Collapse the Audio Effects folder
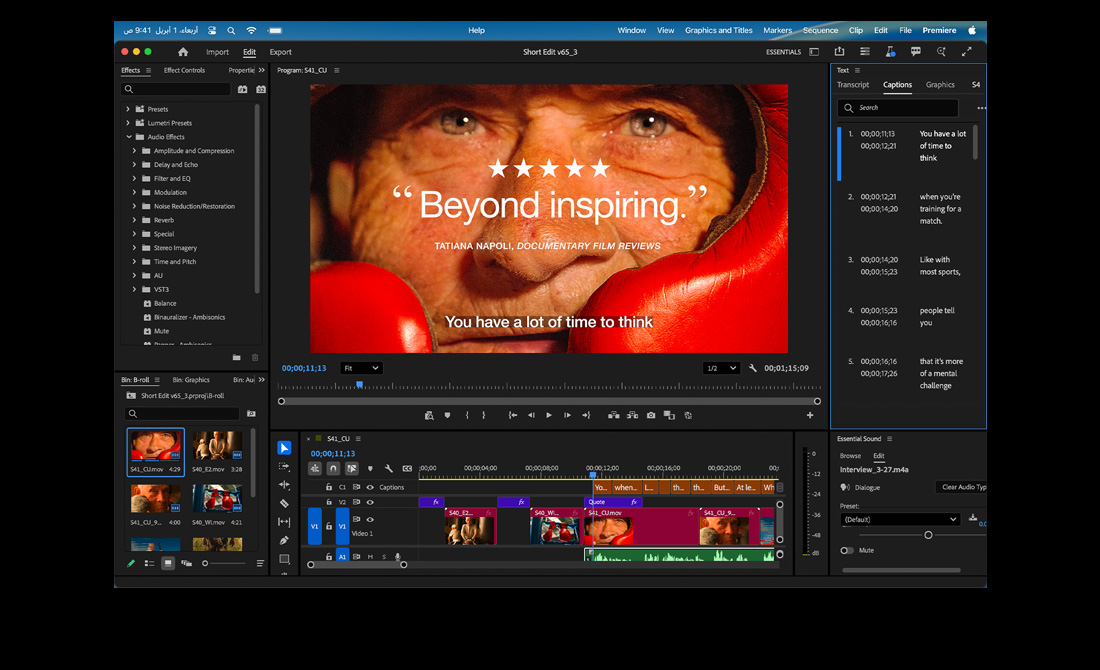 128,136
